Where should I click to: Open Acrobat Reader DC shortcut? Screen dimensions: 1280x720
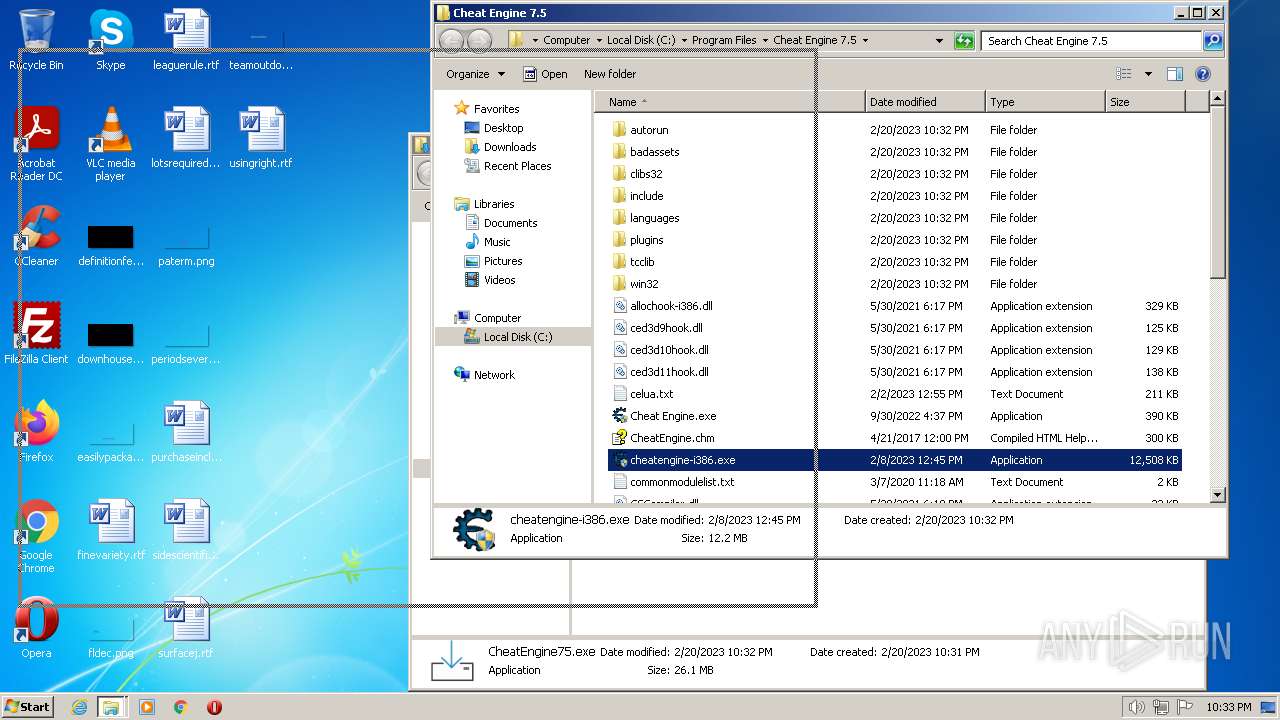tap(36, 144)
